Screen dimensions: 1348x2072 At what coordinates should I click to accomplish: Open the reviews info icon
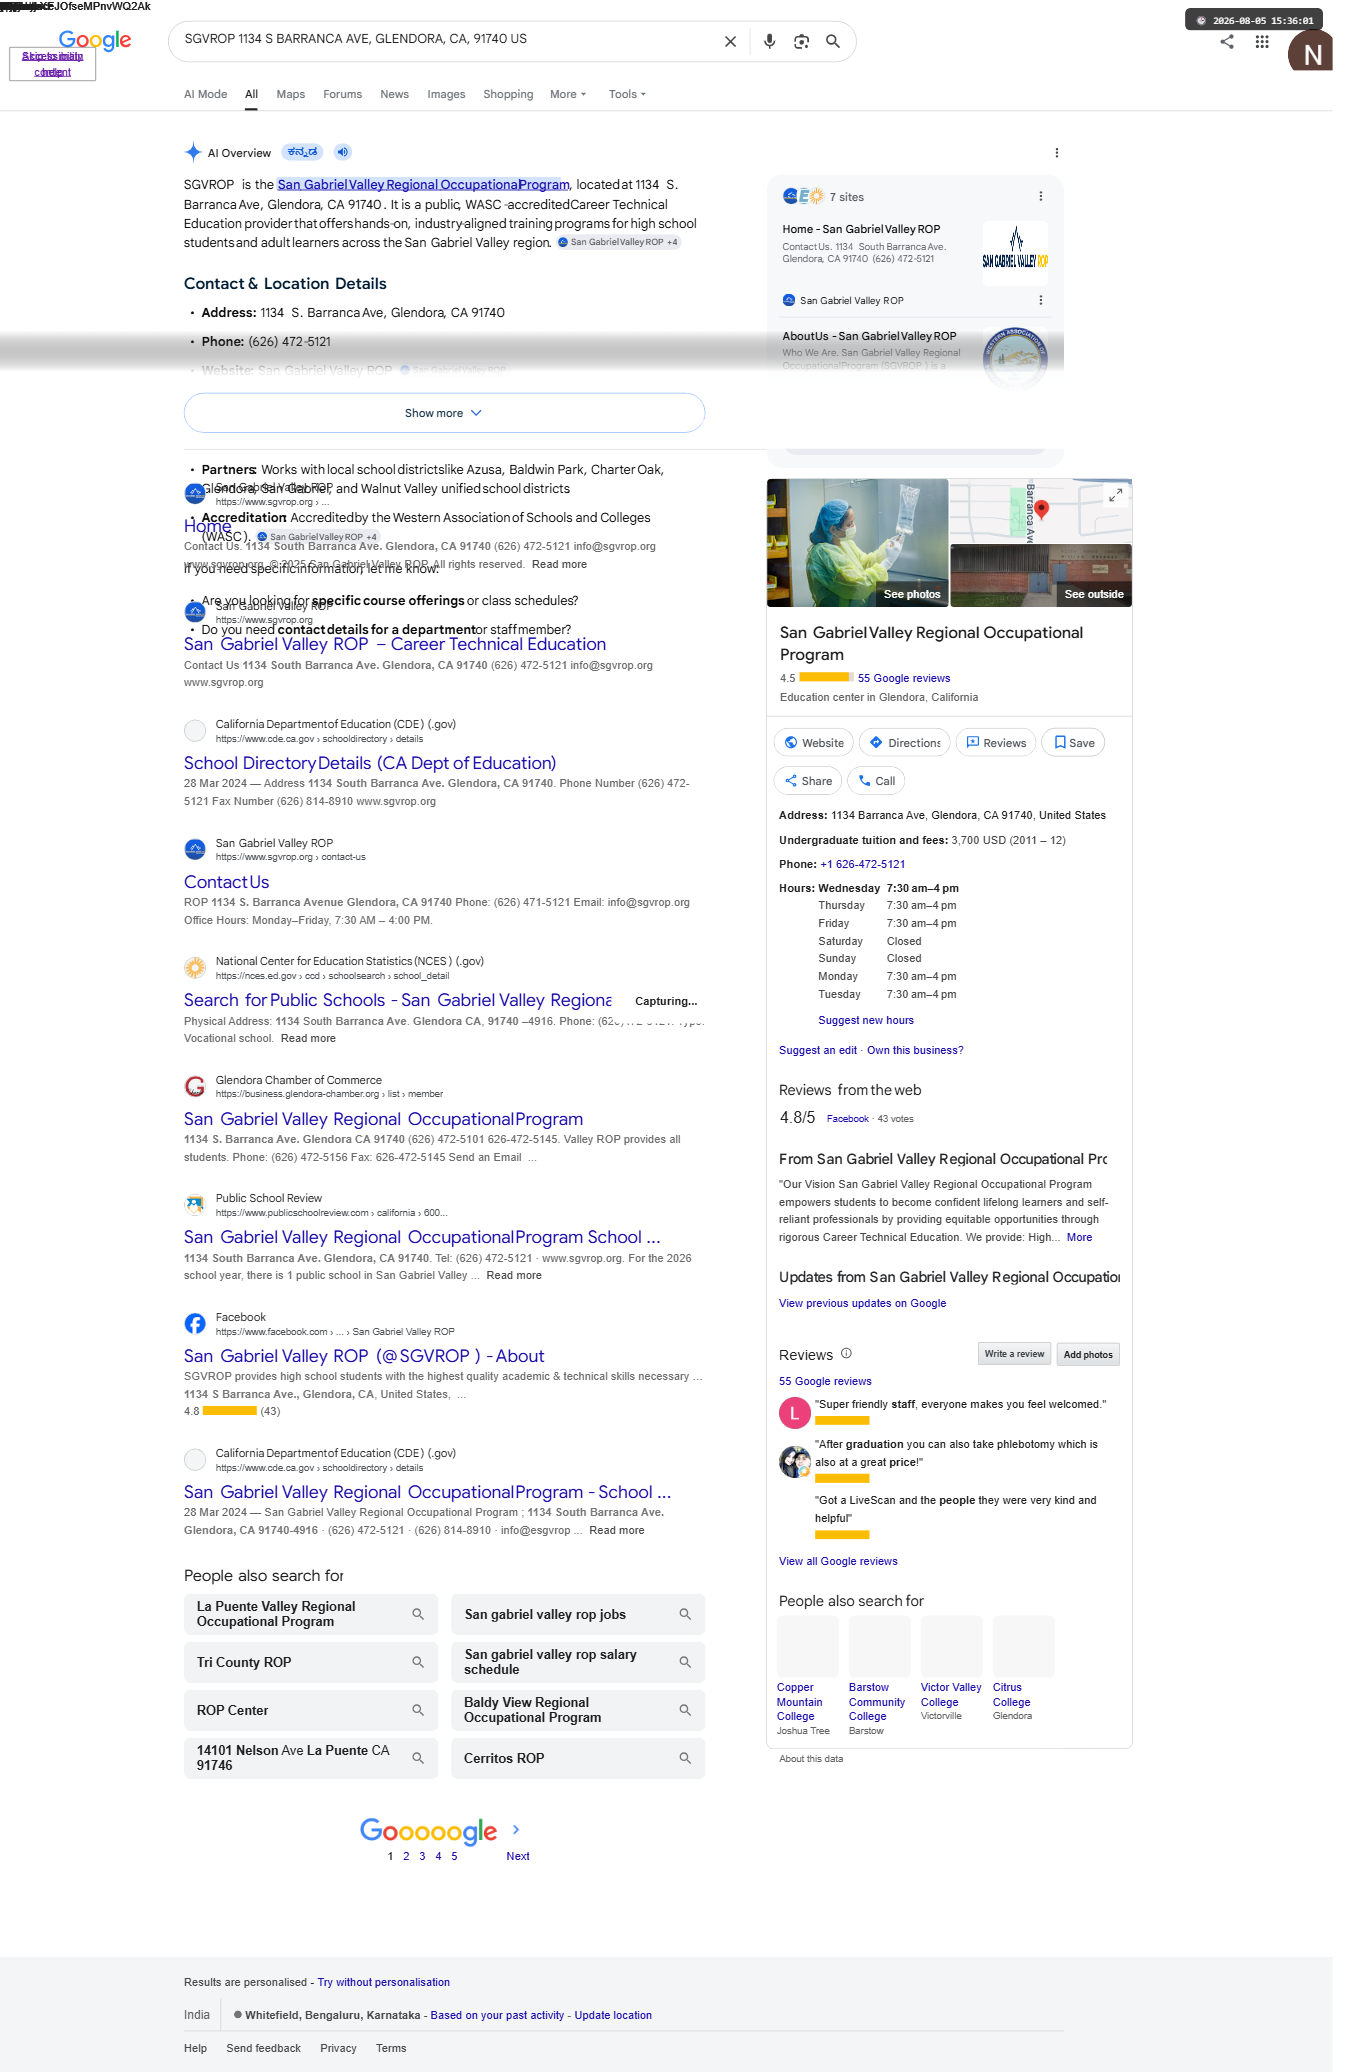coord(846,1354)
